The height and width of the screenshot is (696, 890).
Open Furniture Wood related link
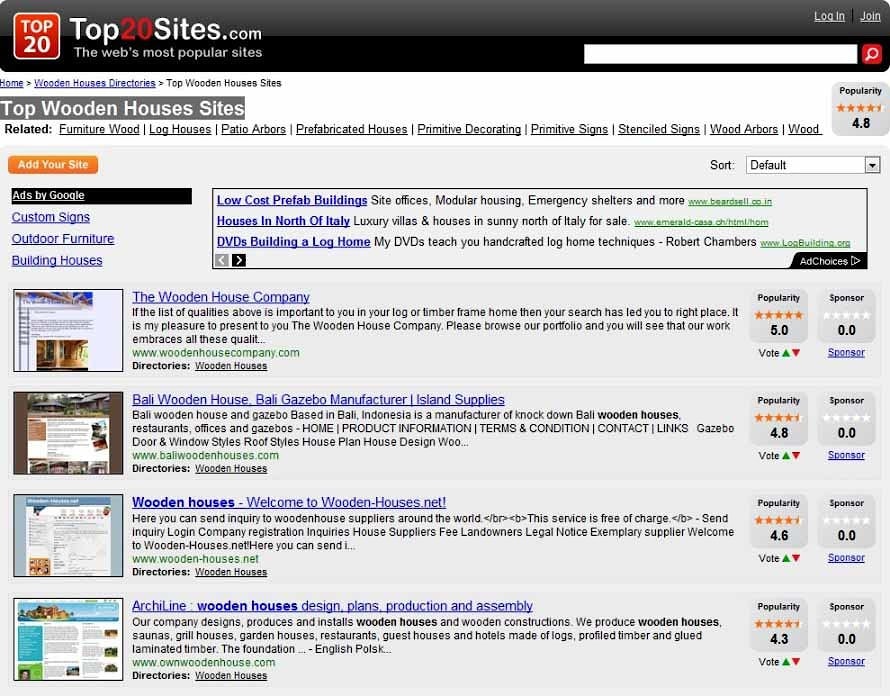[x=99, y=129]
